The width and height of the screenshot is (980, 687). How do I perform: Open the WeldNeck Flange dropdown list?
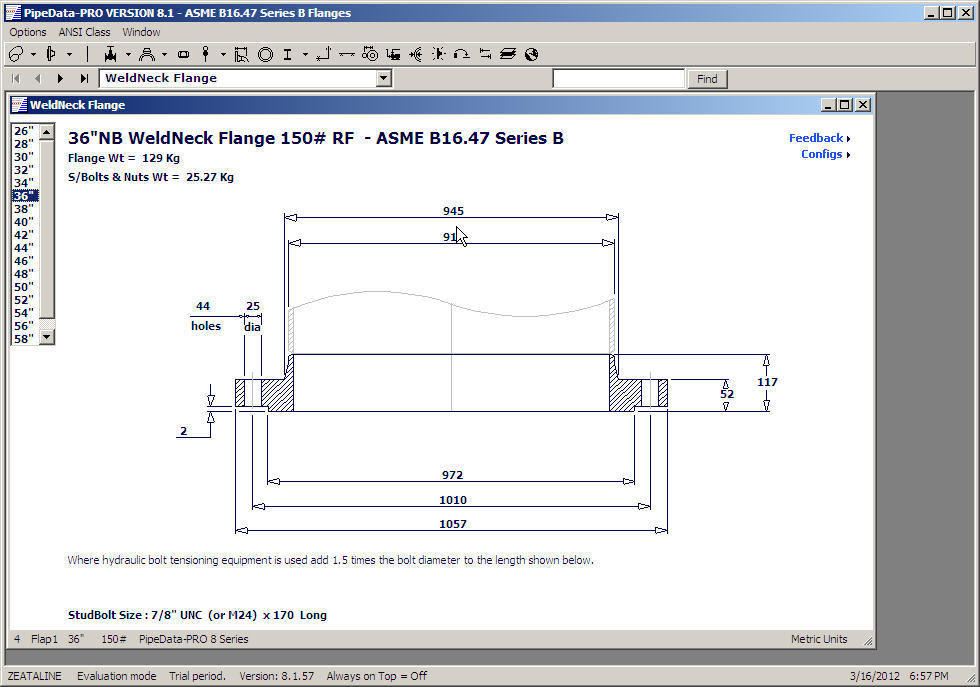click(384, 78)
